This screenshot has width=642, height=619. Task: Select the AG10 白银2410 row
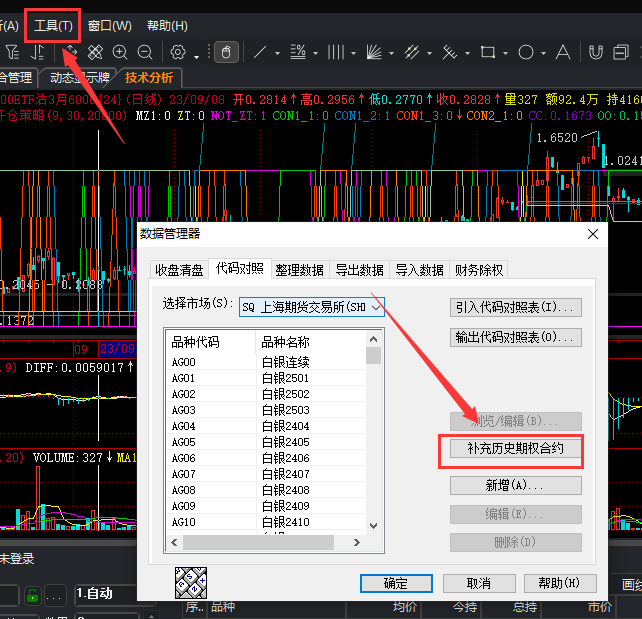tap(266, 522)
